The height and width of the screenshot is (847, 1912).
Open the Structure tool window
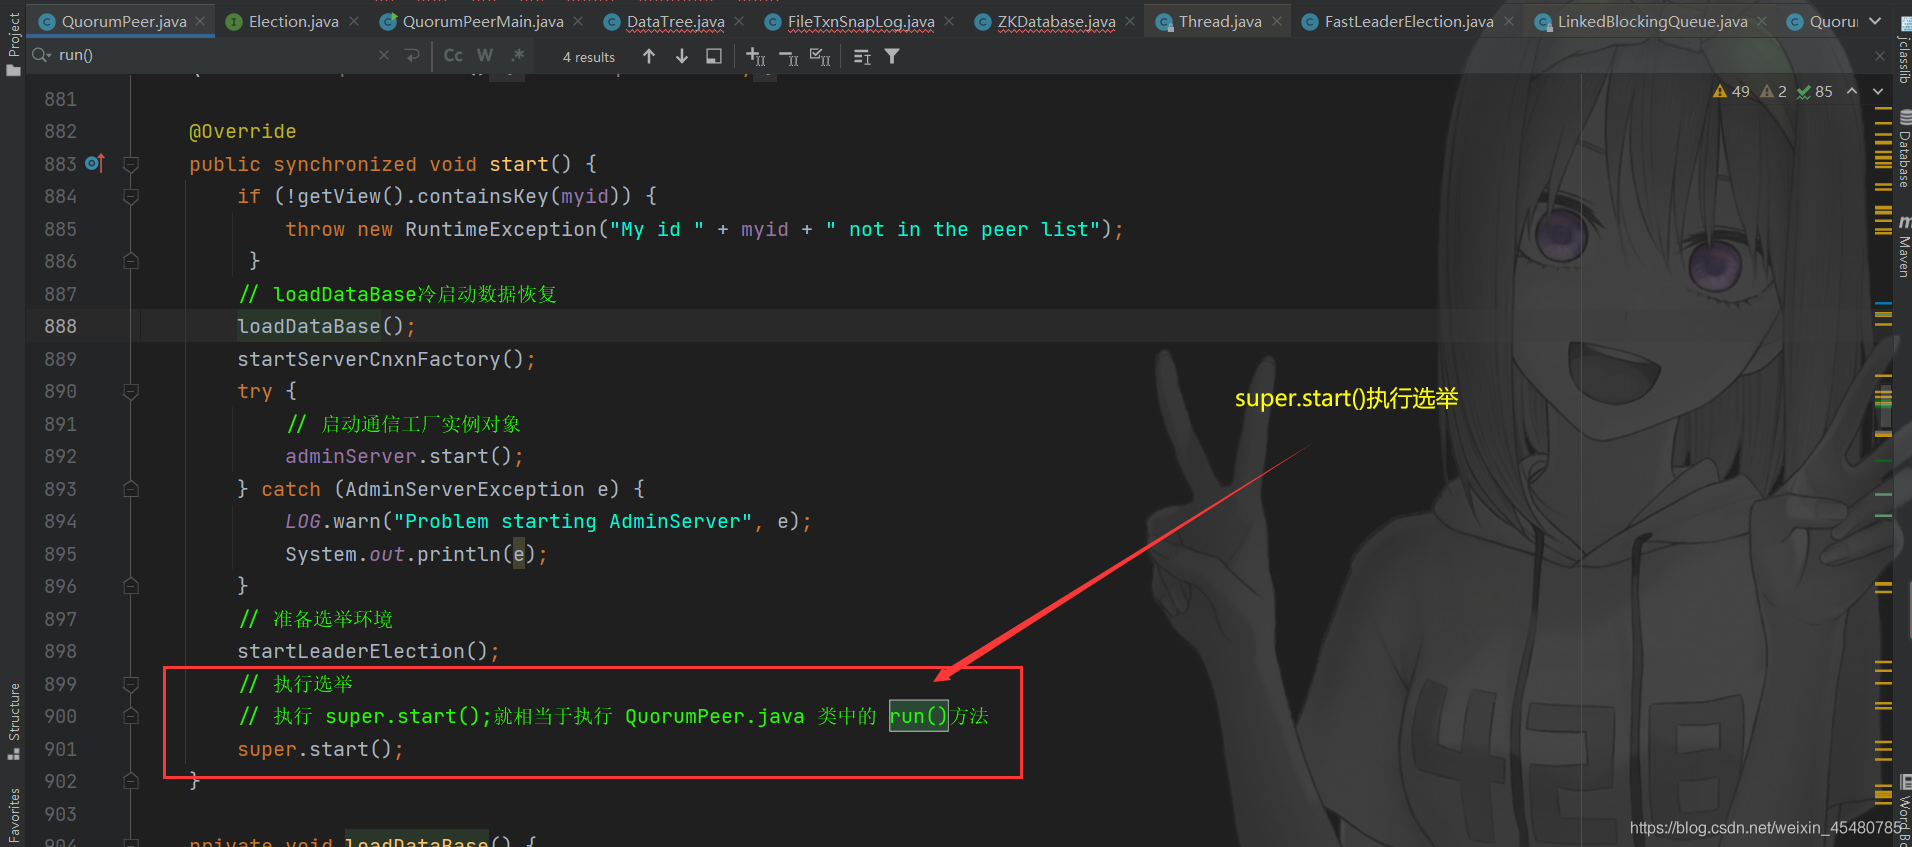point(13,721)
